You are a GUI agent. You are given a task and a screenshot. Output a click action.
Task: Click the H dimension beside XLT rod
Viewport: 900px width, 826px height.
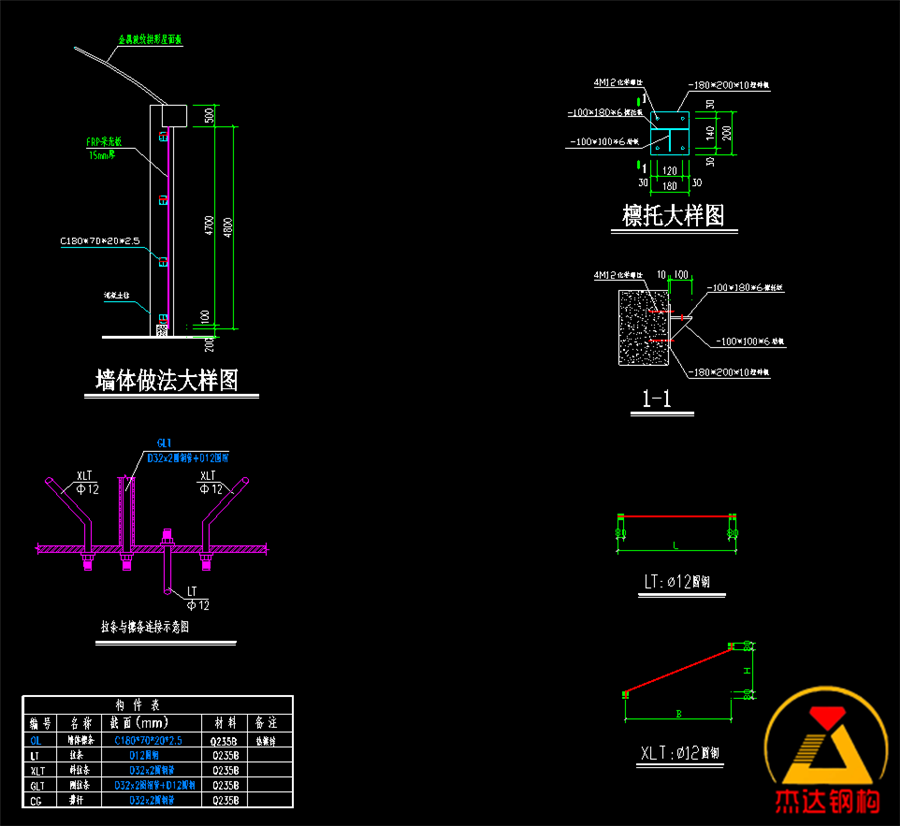click(747, 670)
